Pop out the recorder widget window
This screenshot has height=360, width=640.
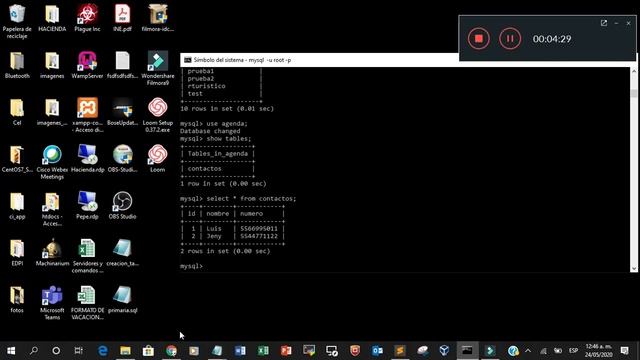(x=604, y=23)
